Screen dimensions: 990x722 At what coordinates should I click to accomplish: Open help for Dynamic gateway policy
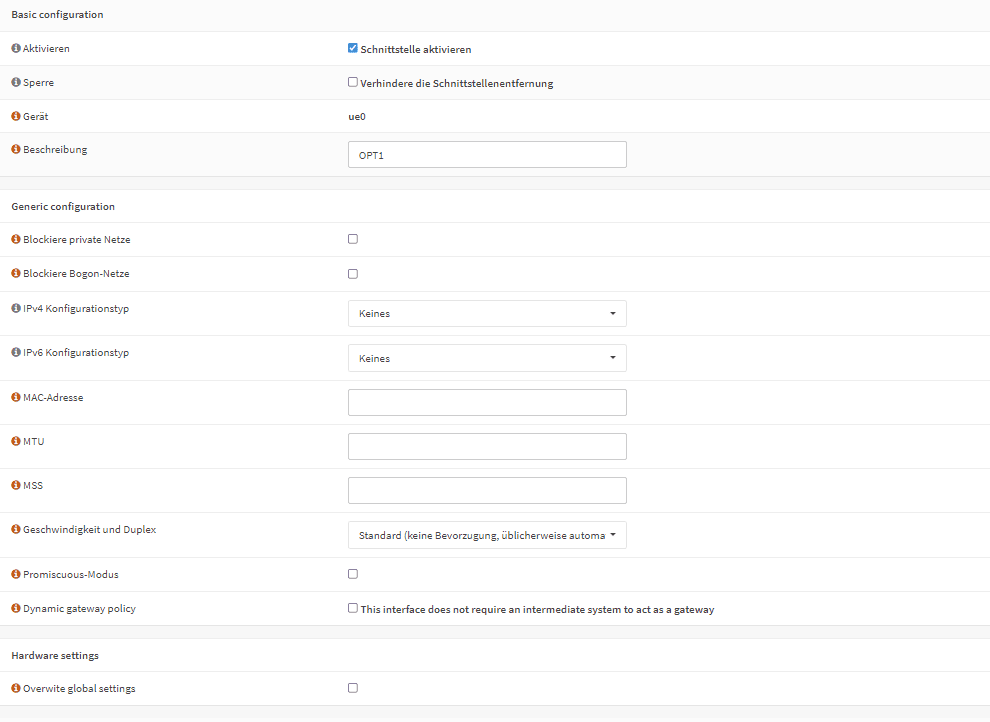(x=16, y=608)
